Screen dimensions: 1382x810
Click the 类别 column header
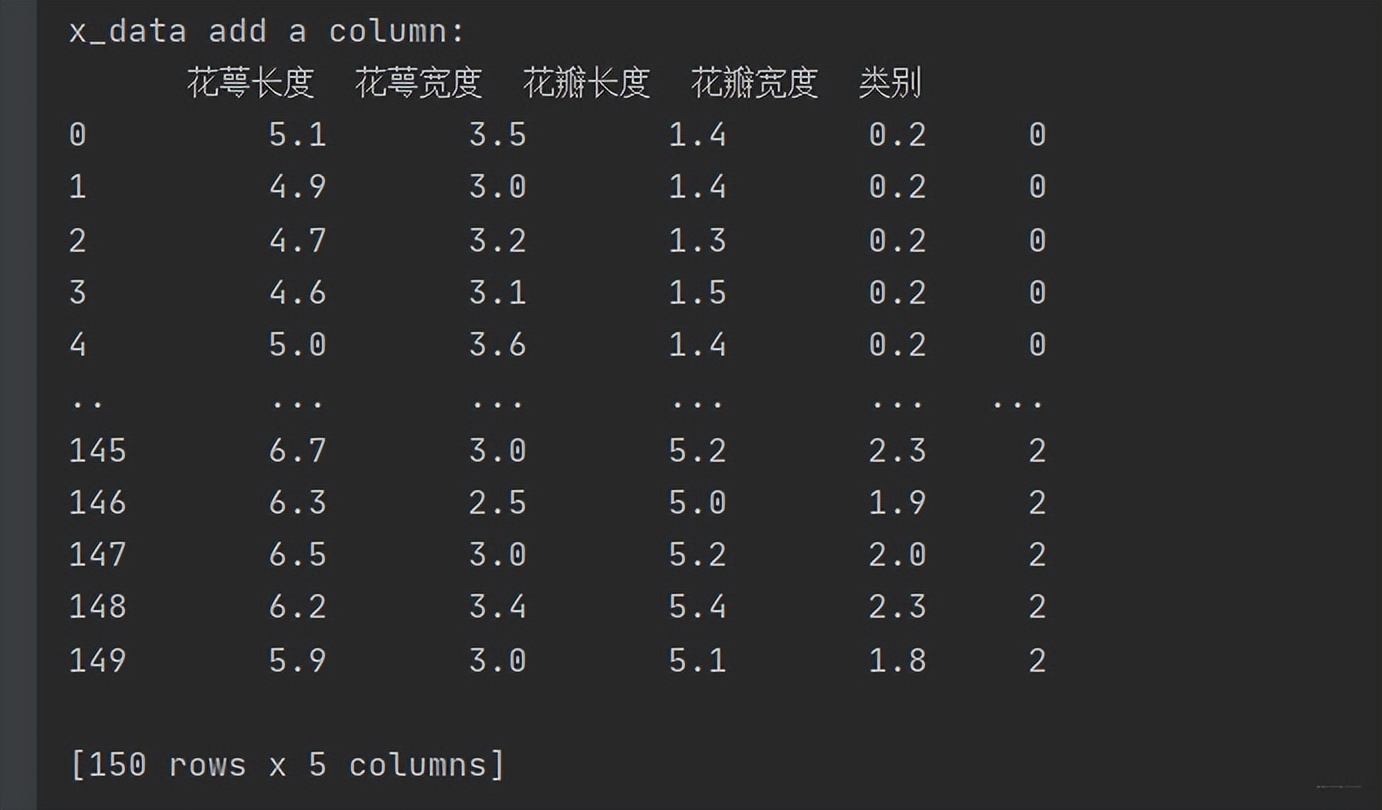(890, 83)
